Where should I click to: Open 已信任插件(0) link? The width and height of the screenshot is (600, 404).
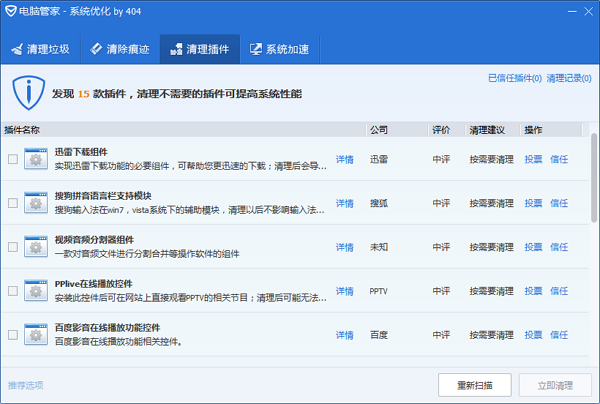(x=515, y=78)
